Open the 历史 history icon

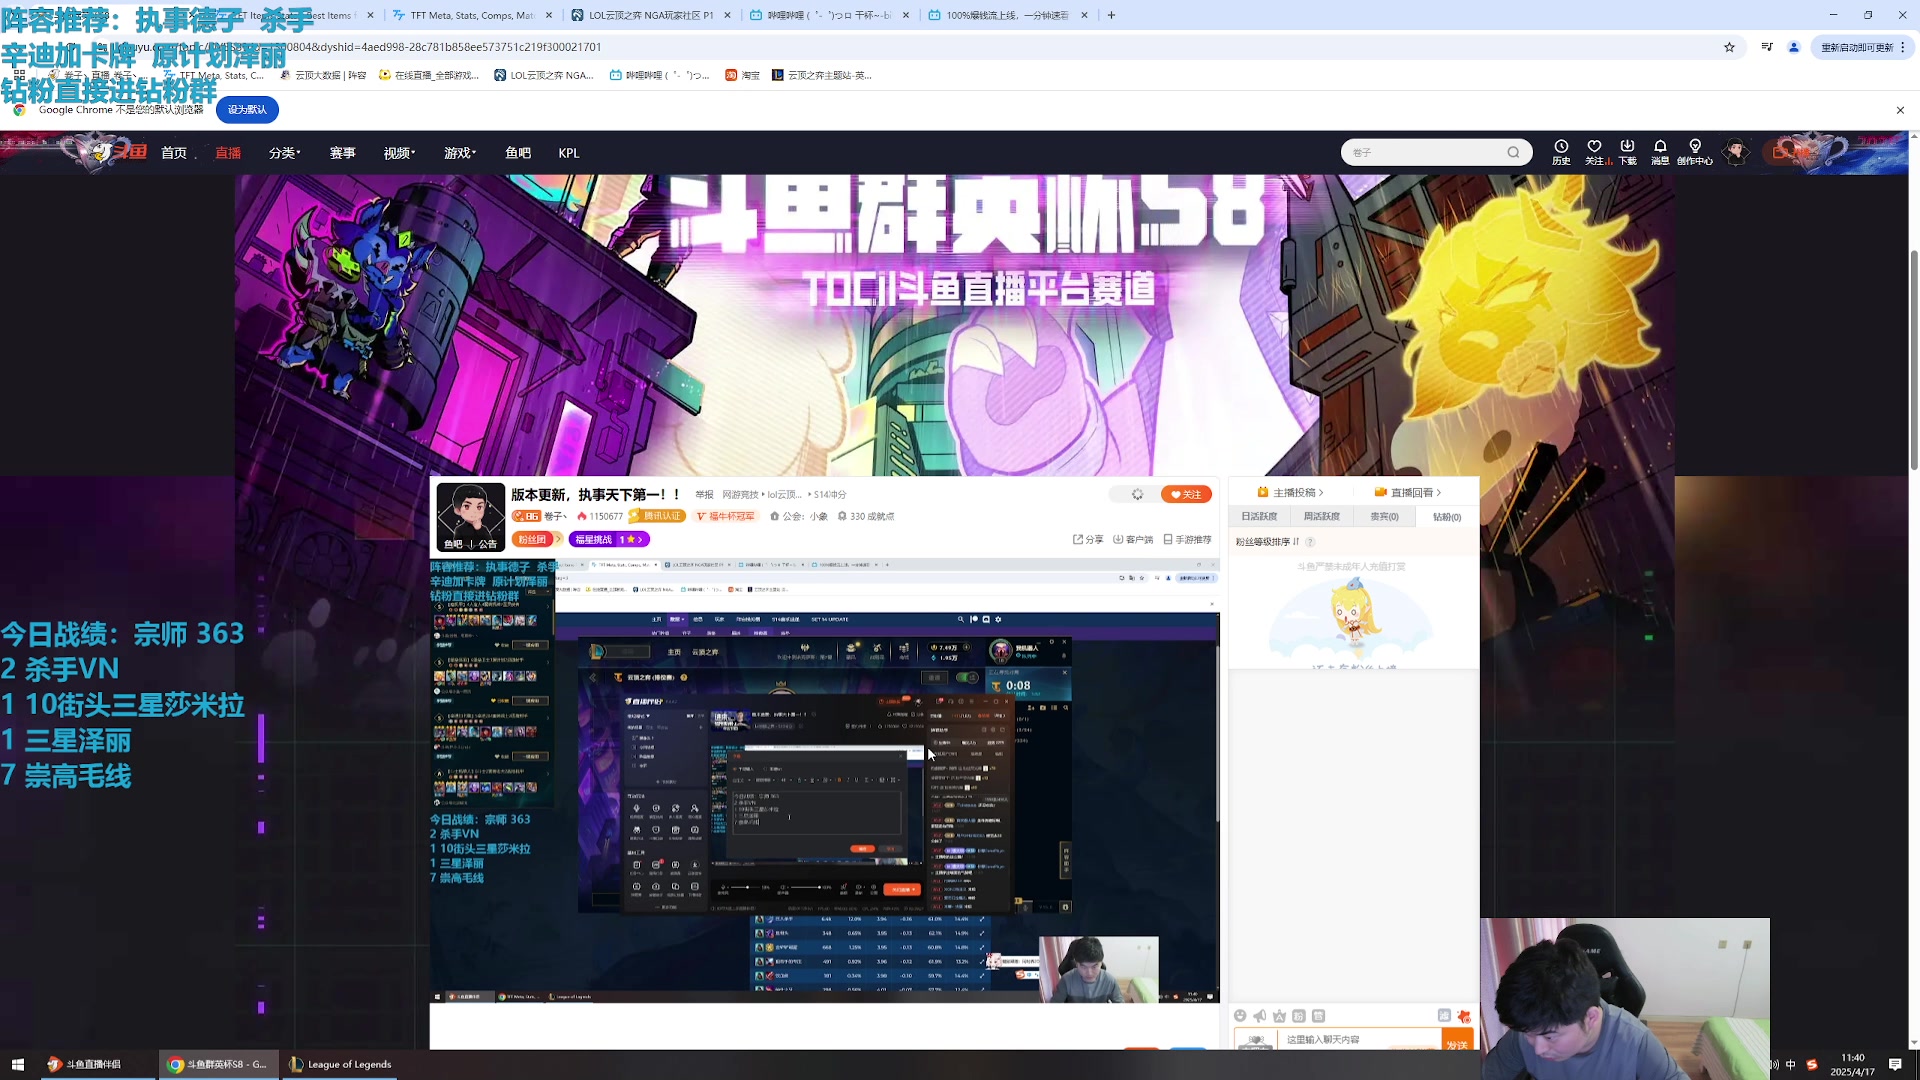pyautogui.click(x=1561, y=152)
